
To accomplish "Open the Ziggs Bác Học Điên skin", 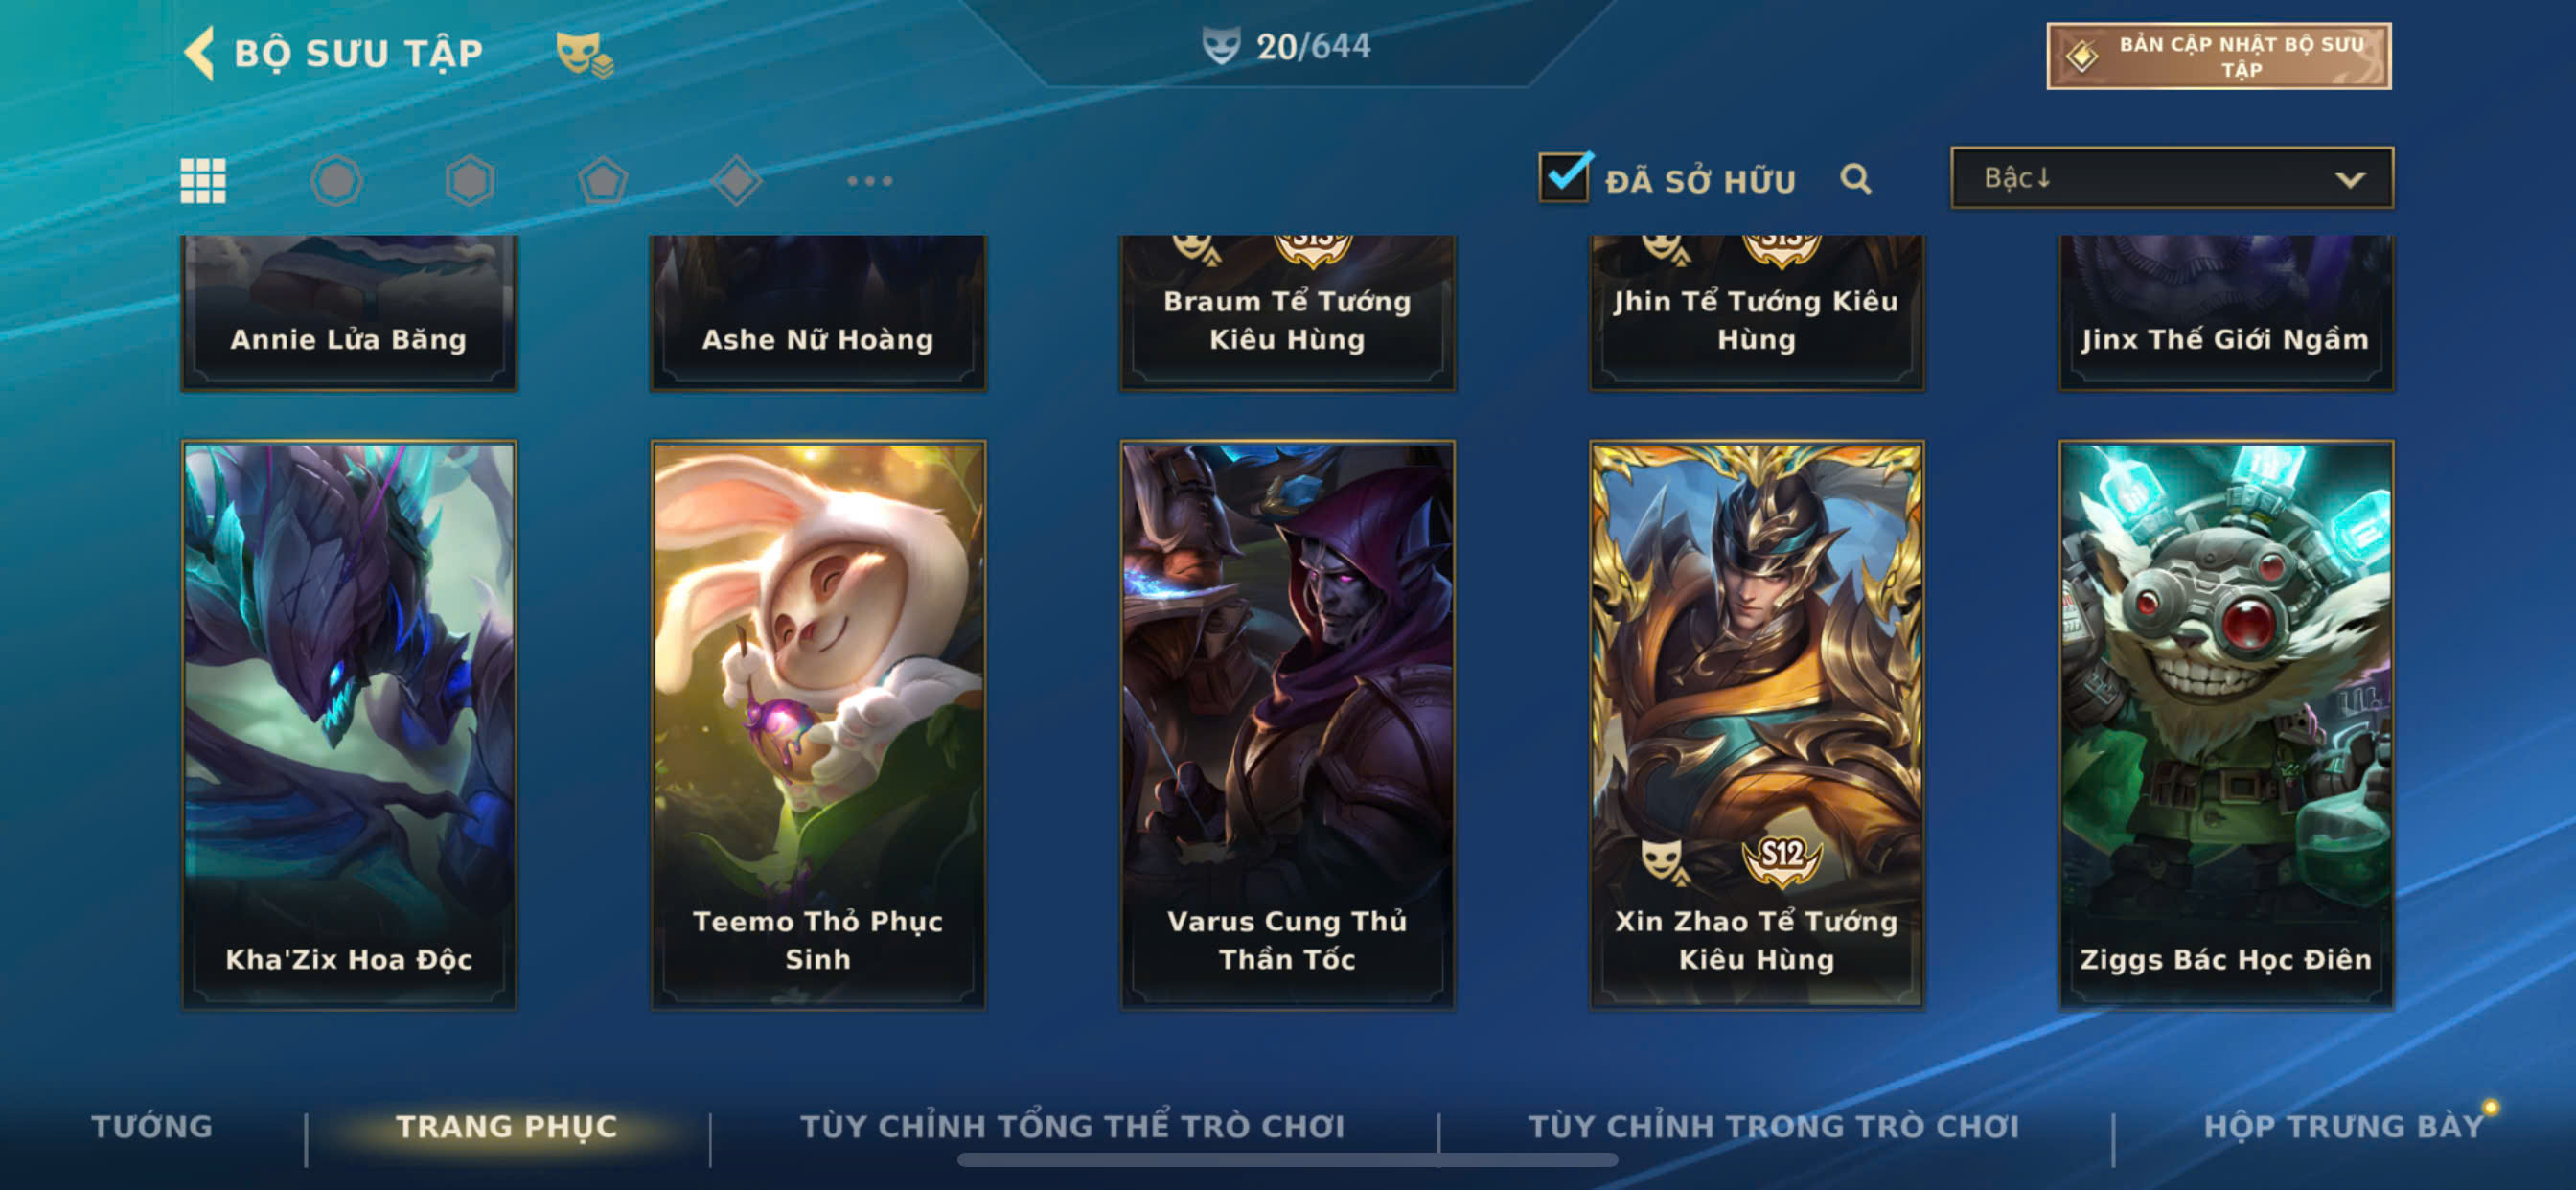I will pyautogui.click(x=2226, y=724).
